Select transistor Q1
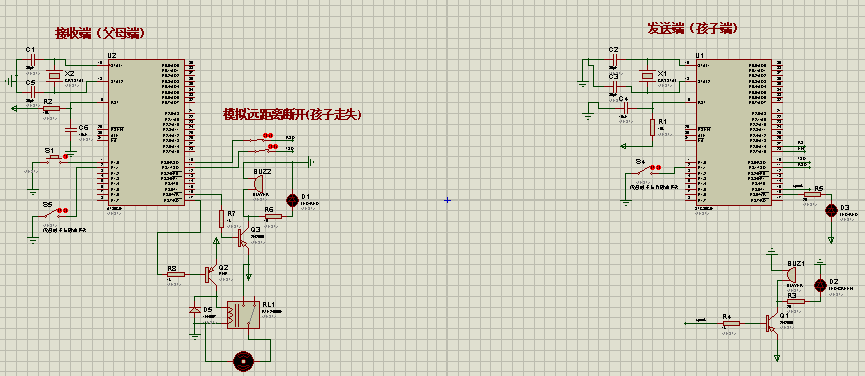This screenshot has height=376, width=865. 772,324
